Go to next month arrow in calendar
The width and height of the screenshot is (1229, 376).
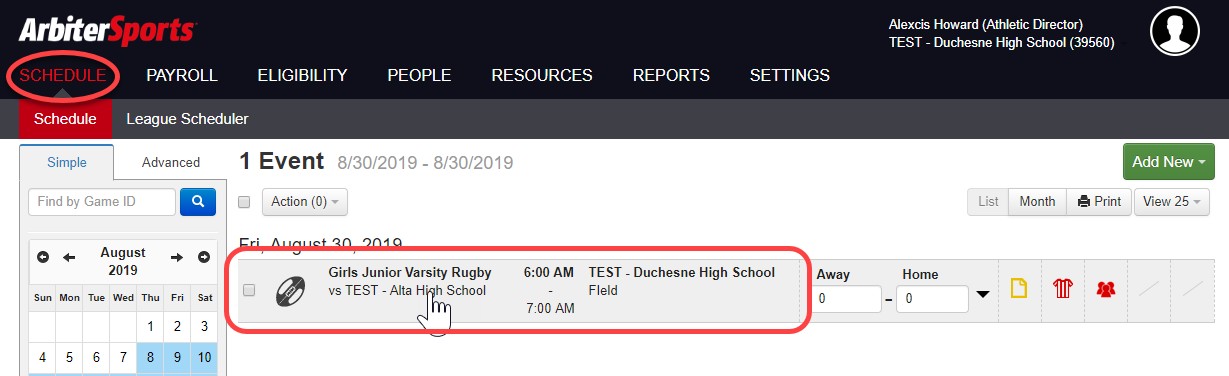tap(176, 257)
